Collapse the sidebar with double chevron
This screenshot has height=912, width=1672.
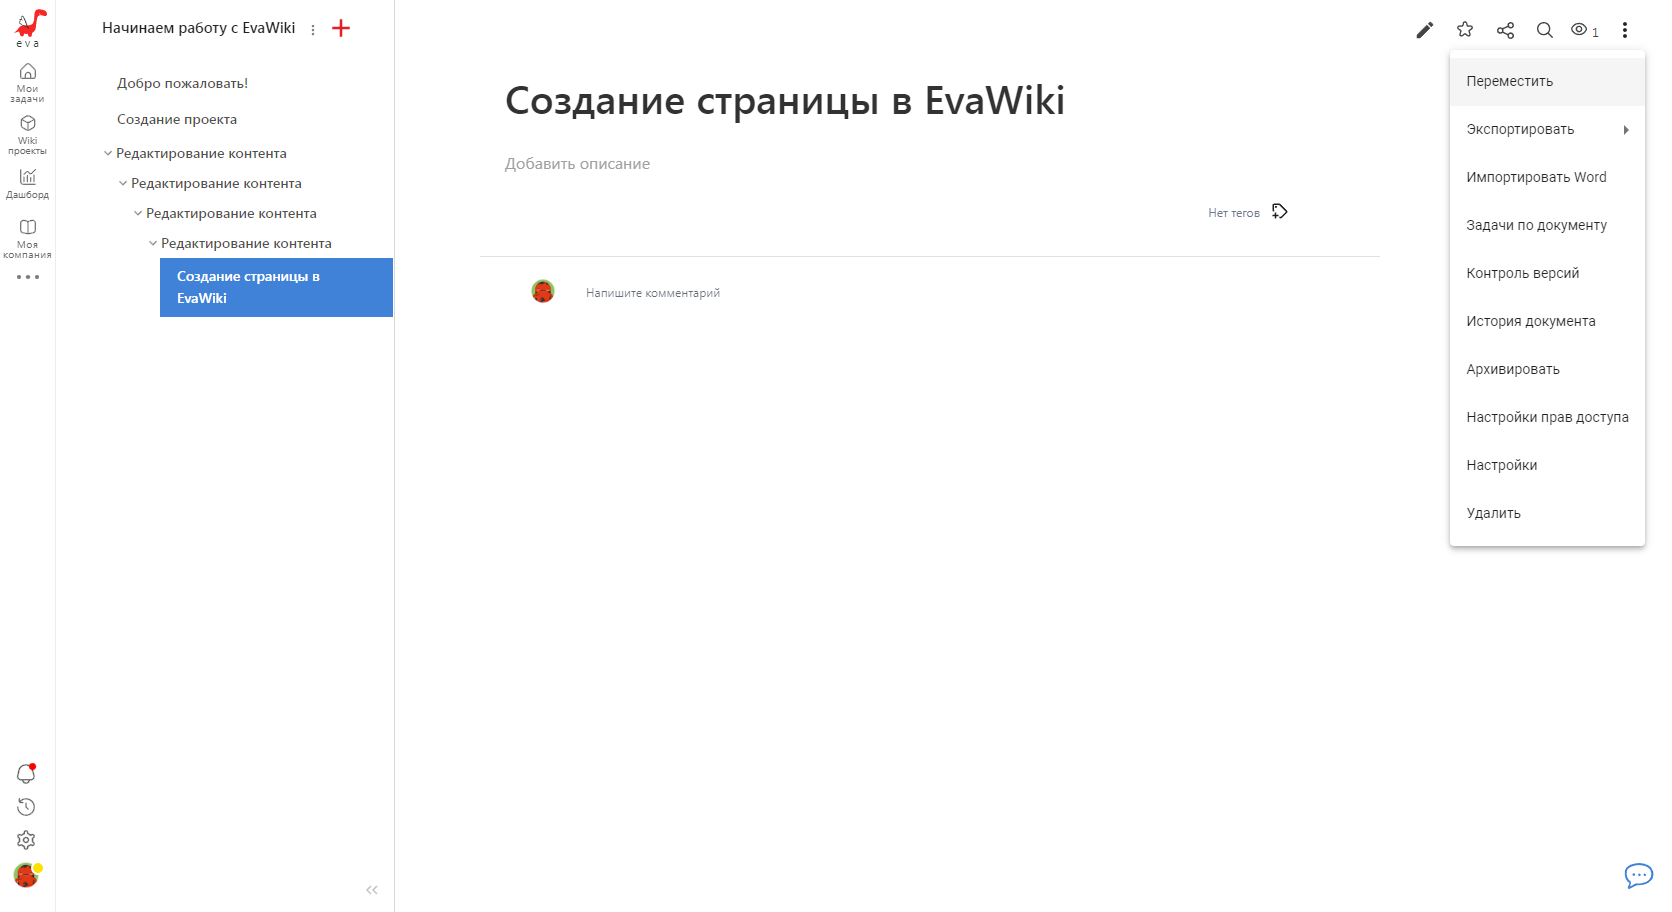pyautogui.click(x=372, y=890)
